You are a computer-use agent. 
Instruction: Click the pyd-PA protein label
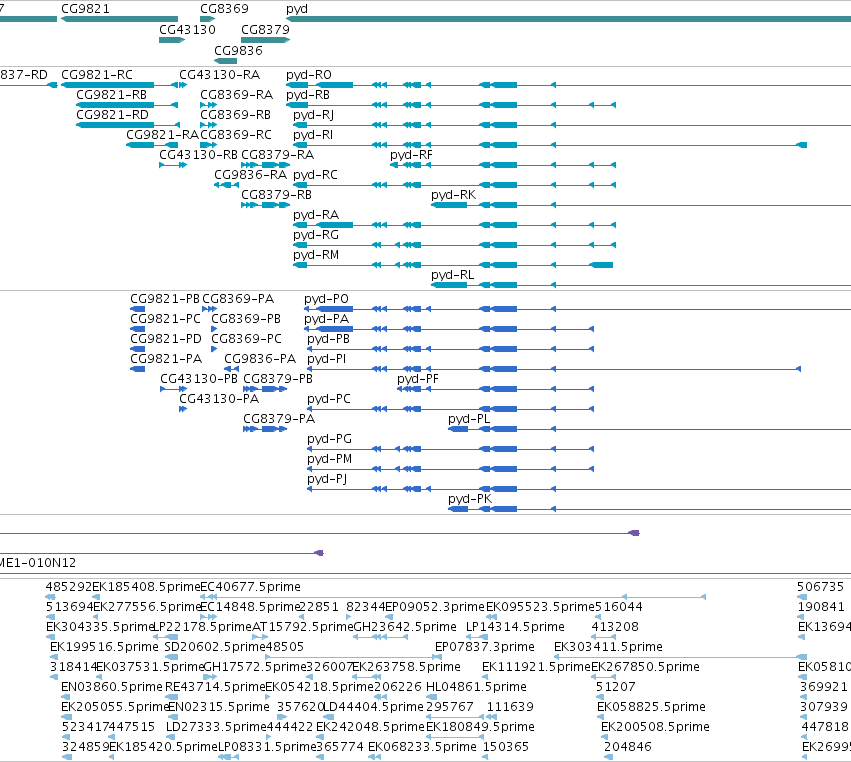(x=326, y=319)
